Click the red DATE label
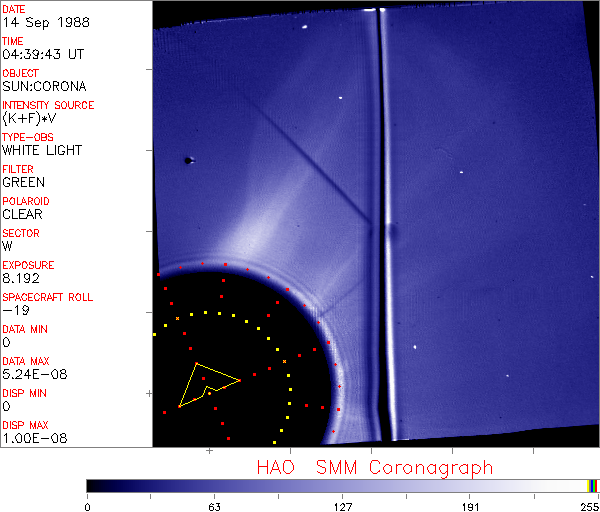This screenshot has height=512, width=600. pyautogui.click(x=14, y=9)
